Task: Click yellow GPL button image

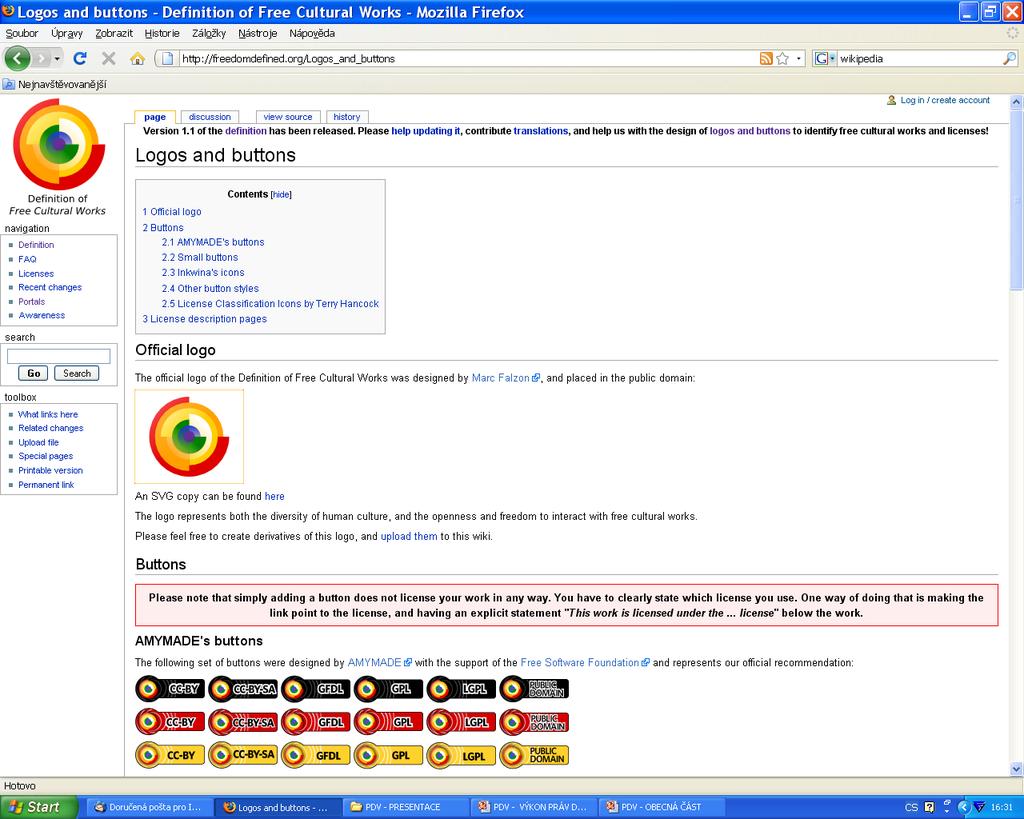Action: pos(389,755)
